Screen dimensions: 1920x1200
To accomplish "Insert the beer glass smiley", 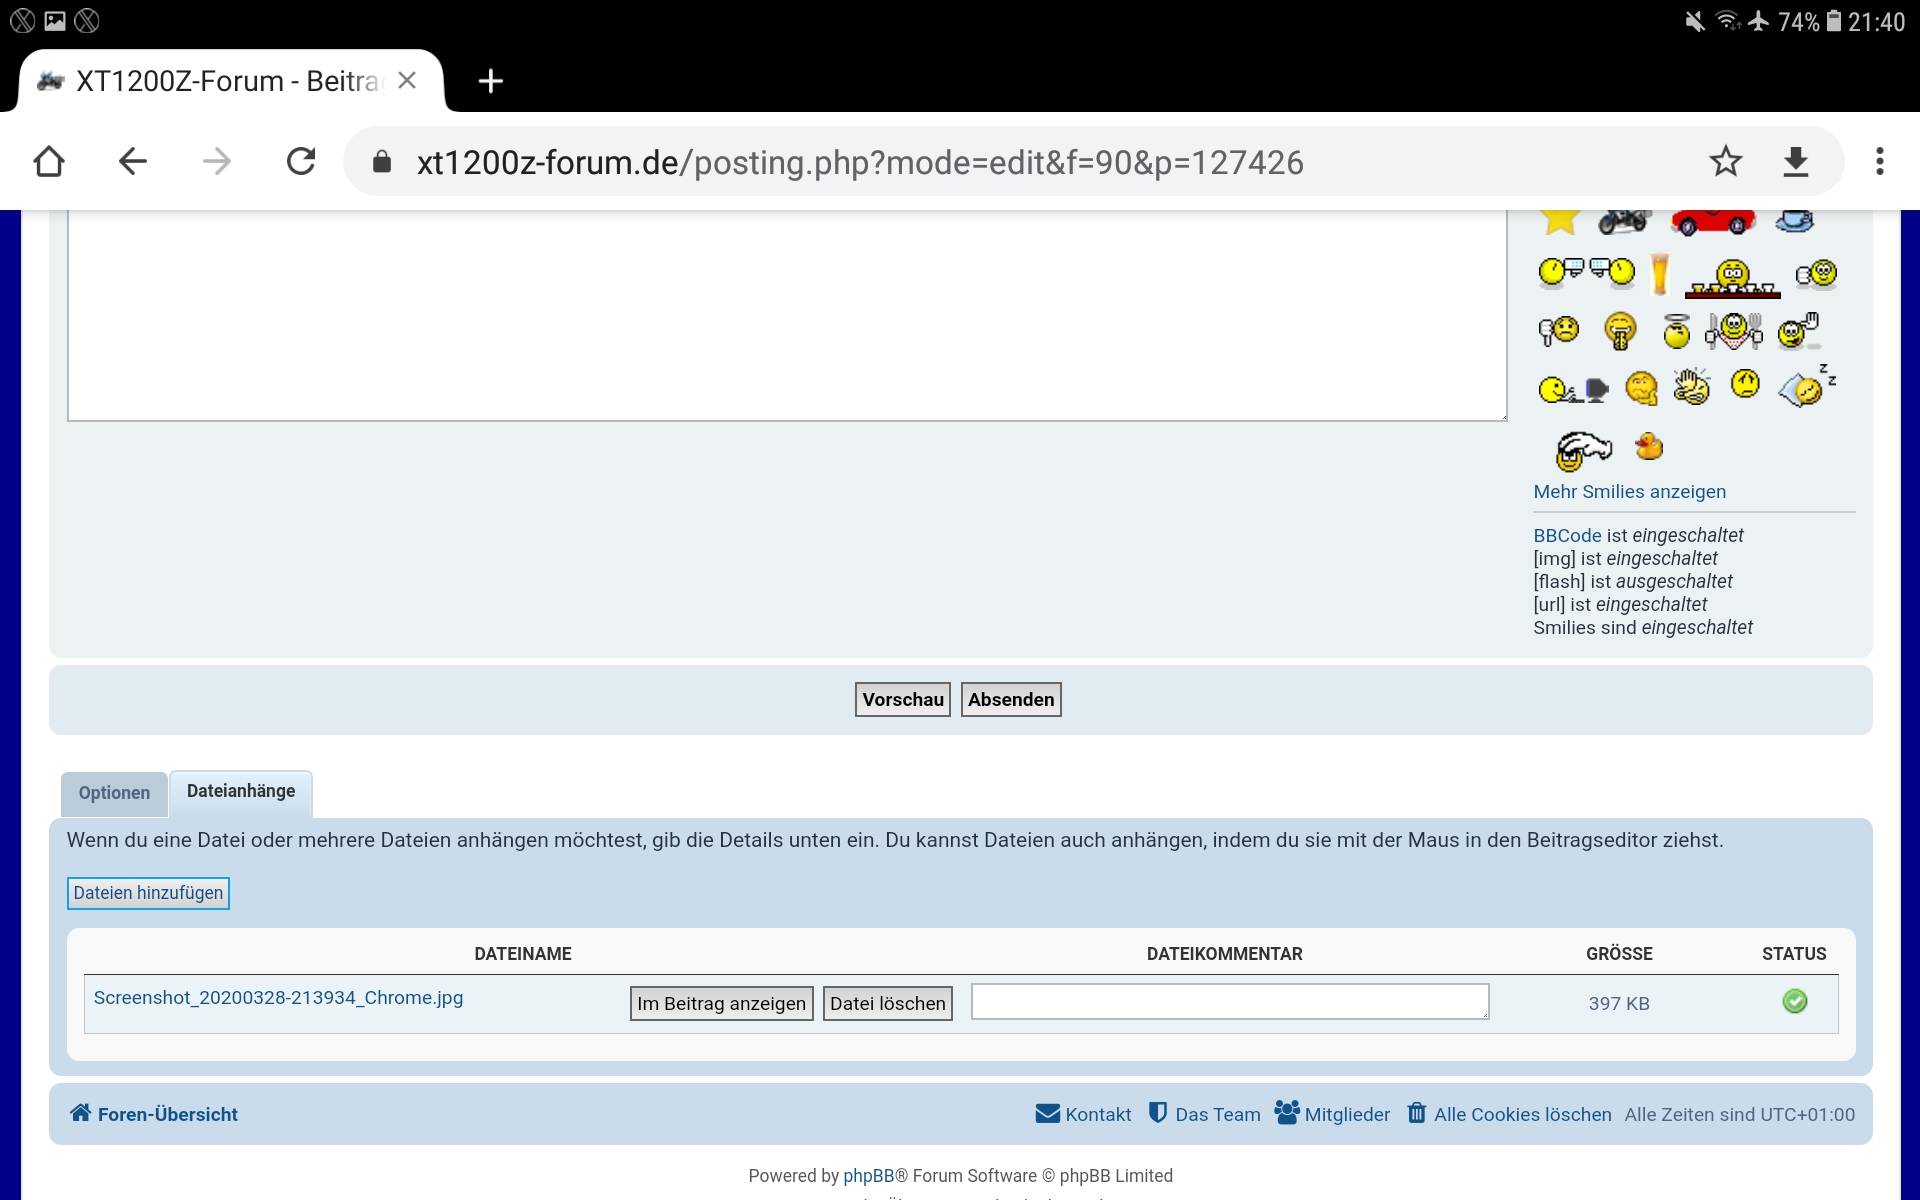I will click(1660, 273).
